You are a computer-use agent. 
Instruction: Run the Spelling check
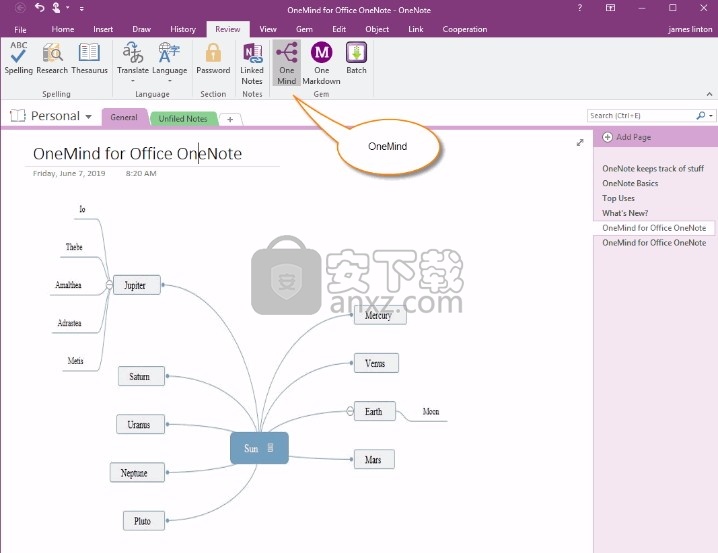[x=18, y=58]
